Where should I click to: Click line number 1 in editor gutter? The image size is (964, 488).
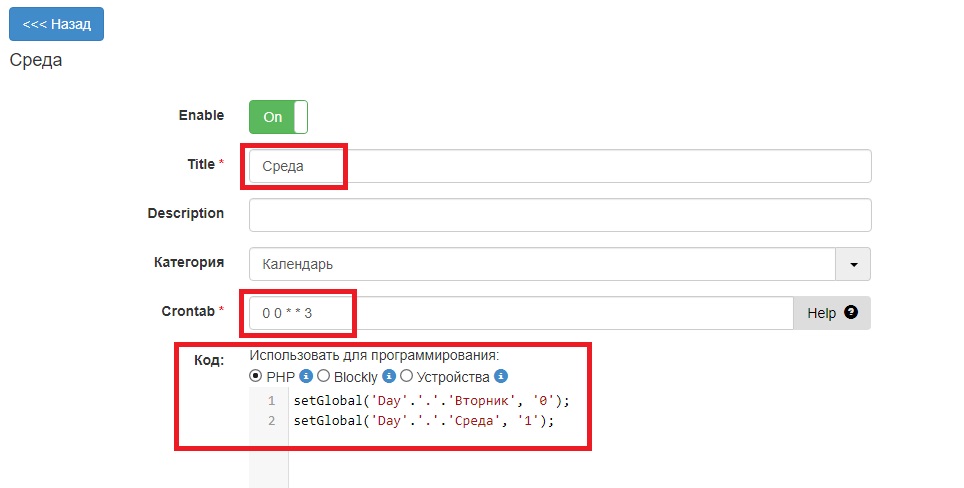pyautogui.click(x=271, y=401)
